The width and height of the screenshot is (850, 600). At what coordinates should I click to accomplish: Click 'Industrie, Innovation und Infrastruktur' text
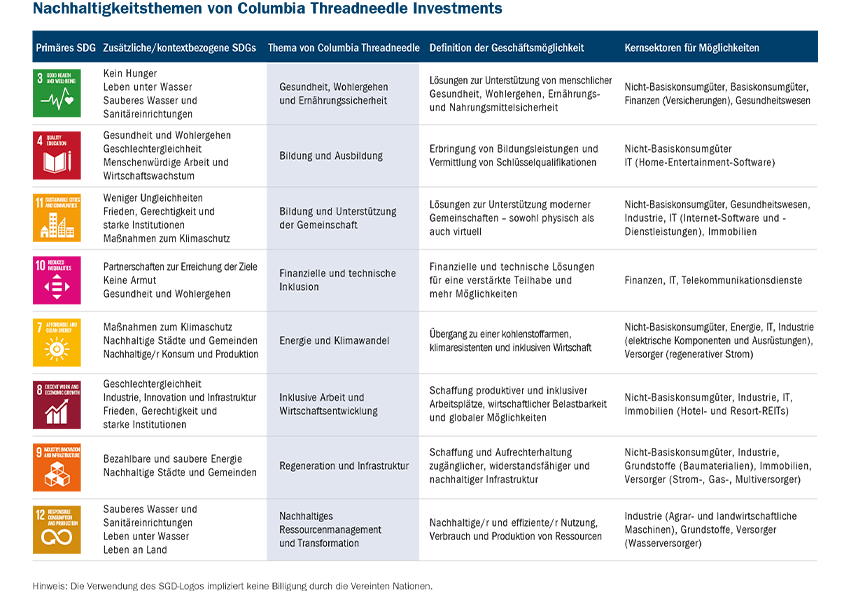click(x=179, y=397)
